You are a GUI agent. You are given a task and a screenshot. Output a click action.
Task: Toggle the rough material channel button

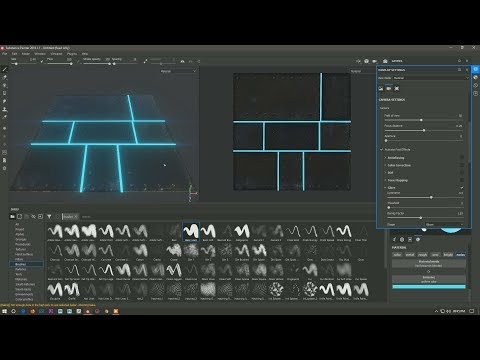(422, 255)
